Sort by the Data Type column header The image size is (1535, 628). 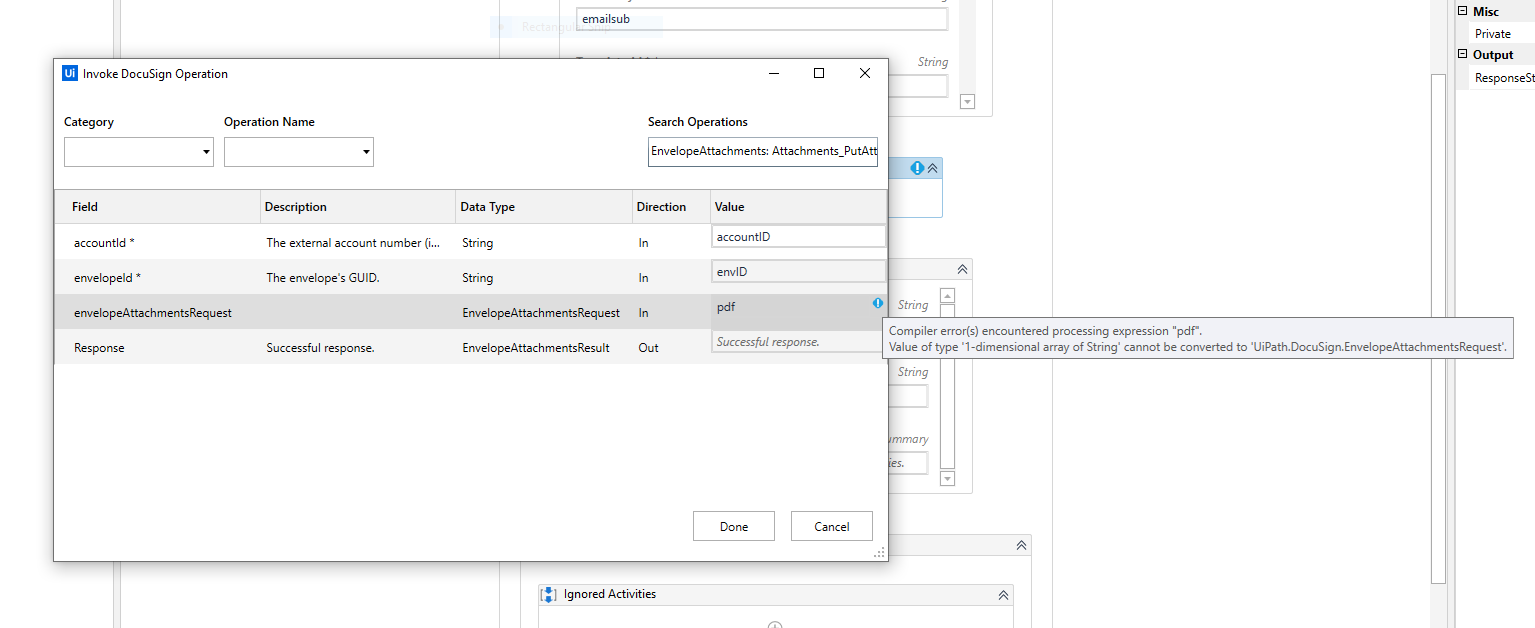coord(544,207)
